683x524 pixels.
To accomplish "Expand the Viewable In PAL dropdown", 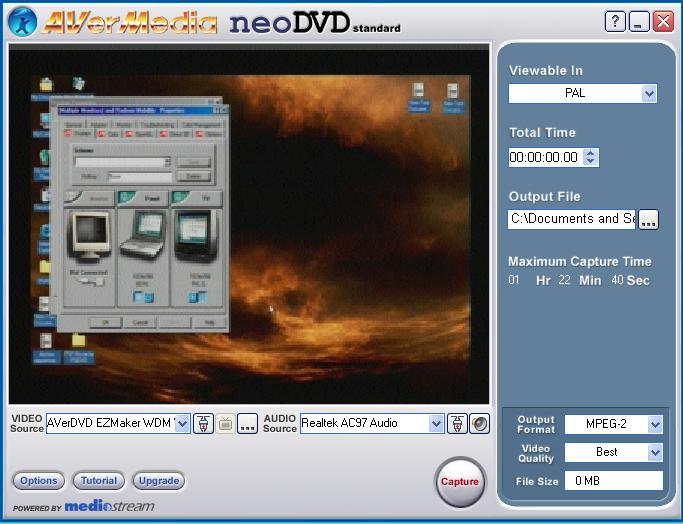I will click(x=649, y=93).
